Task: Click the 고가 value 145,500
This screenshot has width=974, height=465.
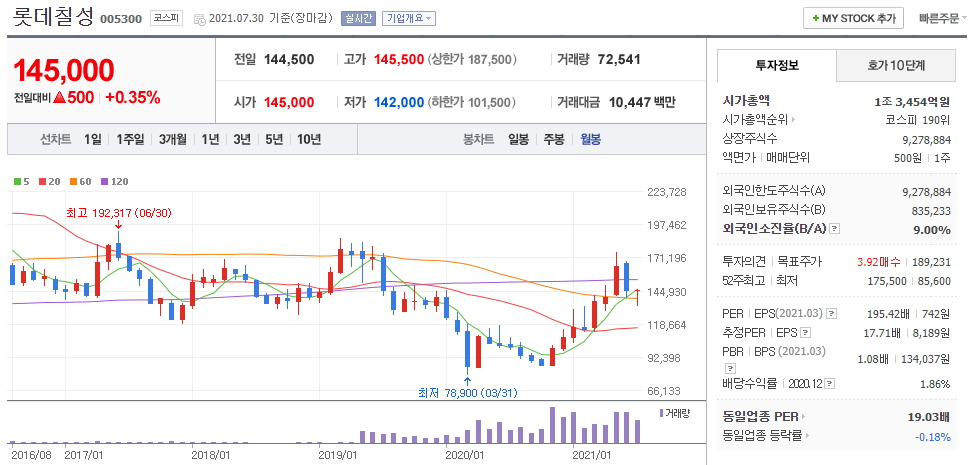Action: tap(399, 60)
